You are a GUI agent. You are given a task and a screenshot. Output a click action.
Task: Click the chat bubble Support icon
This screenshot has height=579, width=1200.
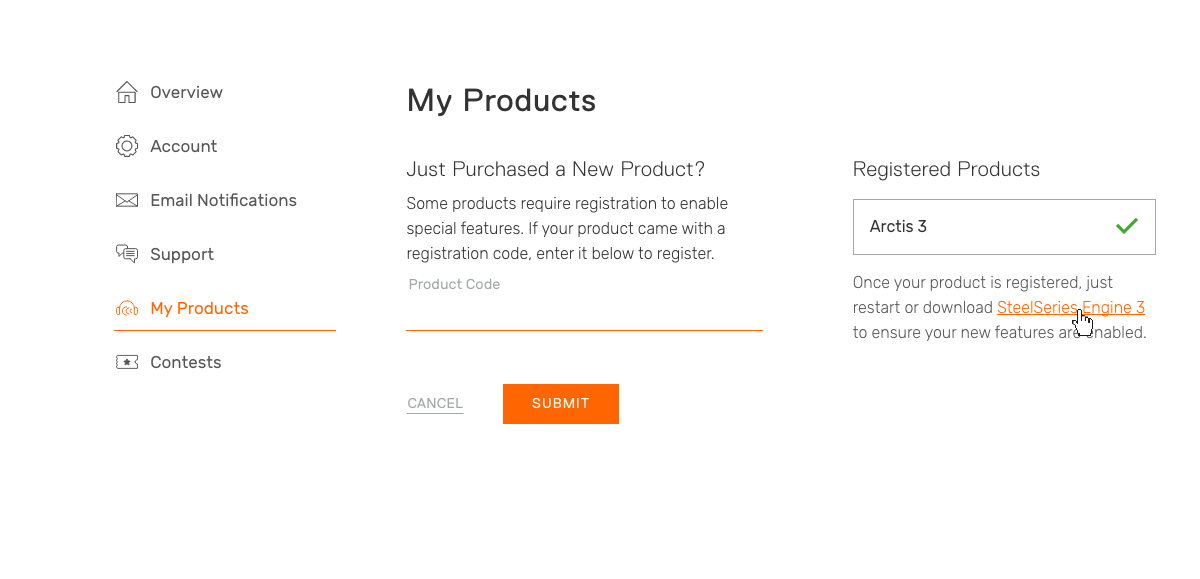click(127, 254)
